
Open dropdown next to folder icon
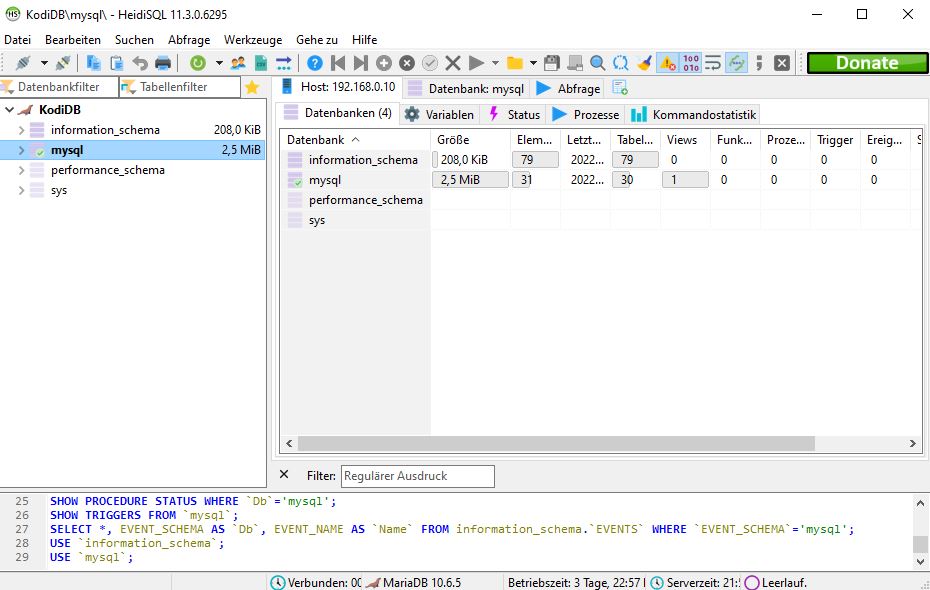(x=533, y=63)
